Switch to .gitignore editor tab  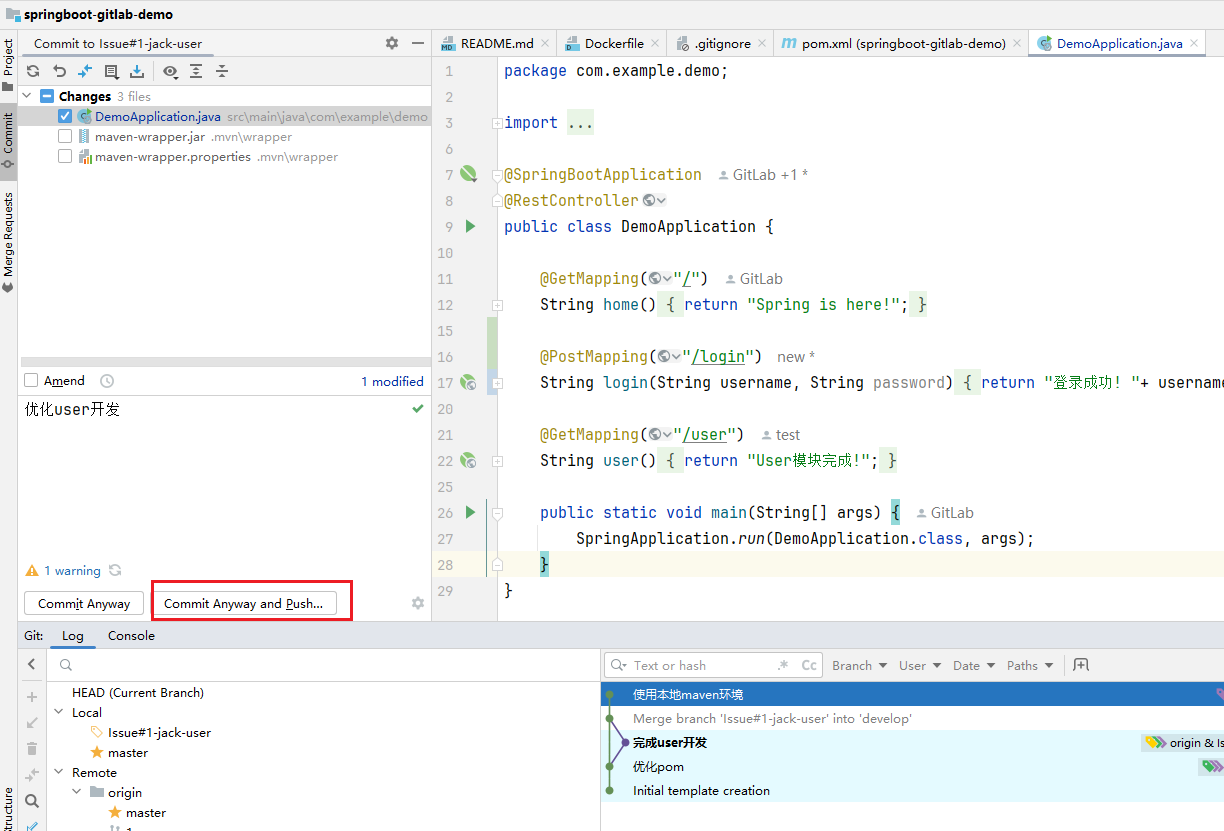click(720, 43)
